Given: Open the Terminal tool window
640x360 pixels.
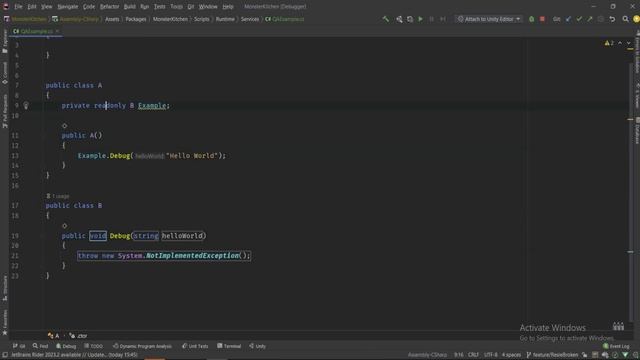Looking at the screenshot, I should (229, 346).
